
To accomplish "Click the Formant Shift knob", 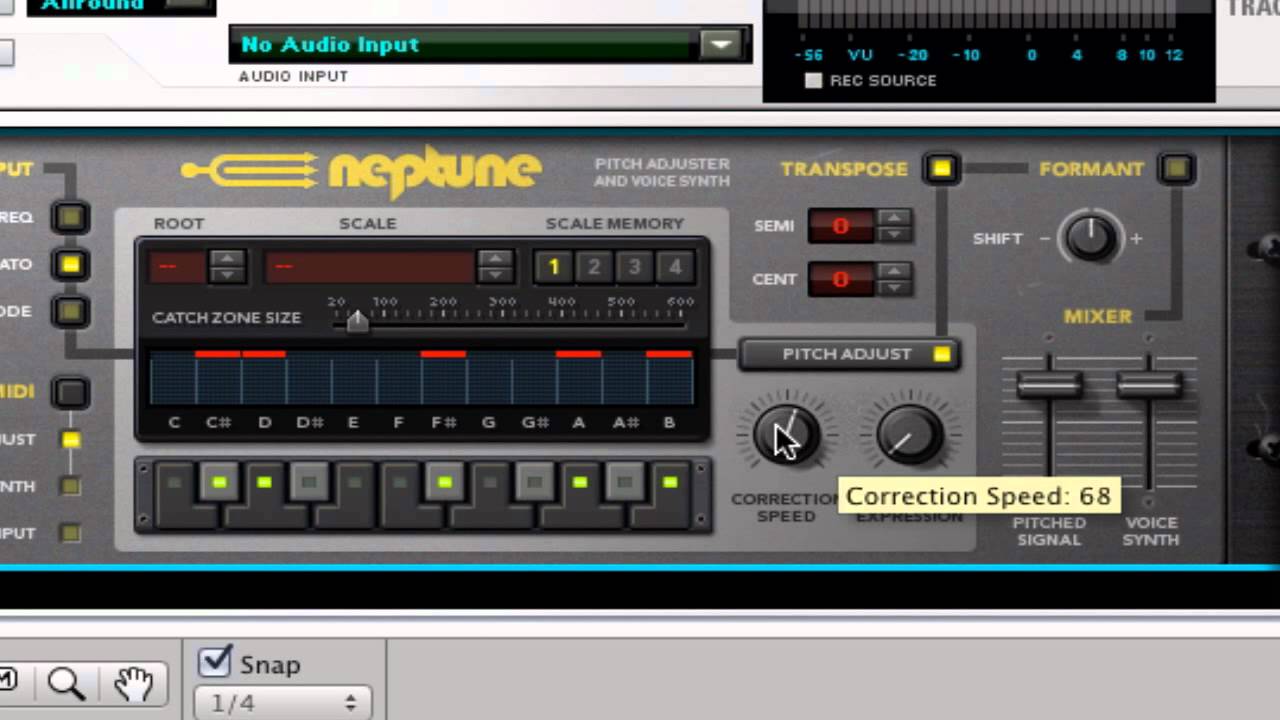I will (x=1090, y=238).
